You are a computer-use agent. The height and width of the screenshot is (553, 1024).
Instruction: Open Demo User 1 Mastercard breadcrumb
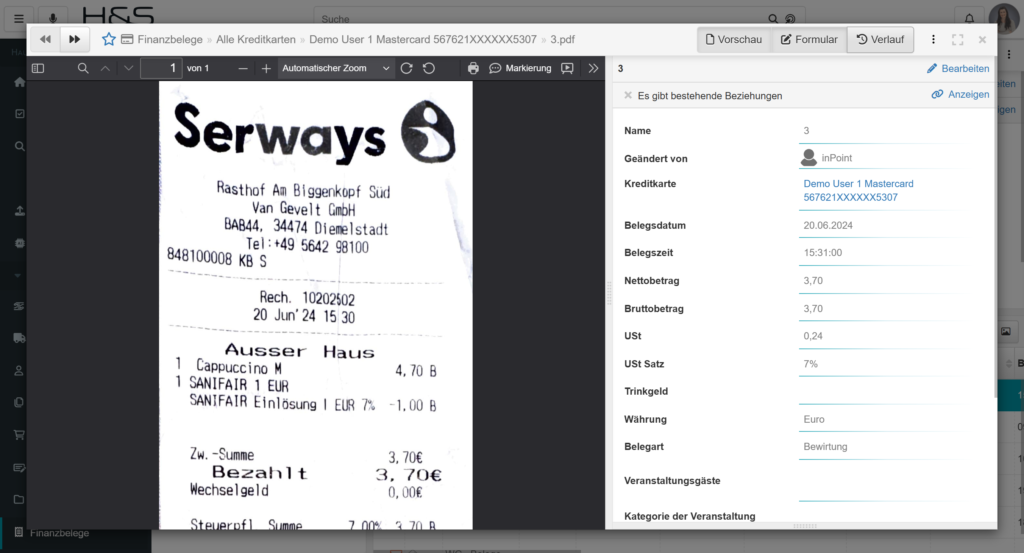[423, 40]
